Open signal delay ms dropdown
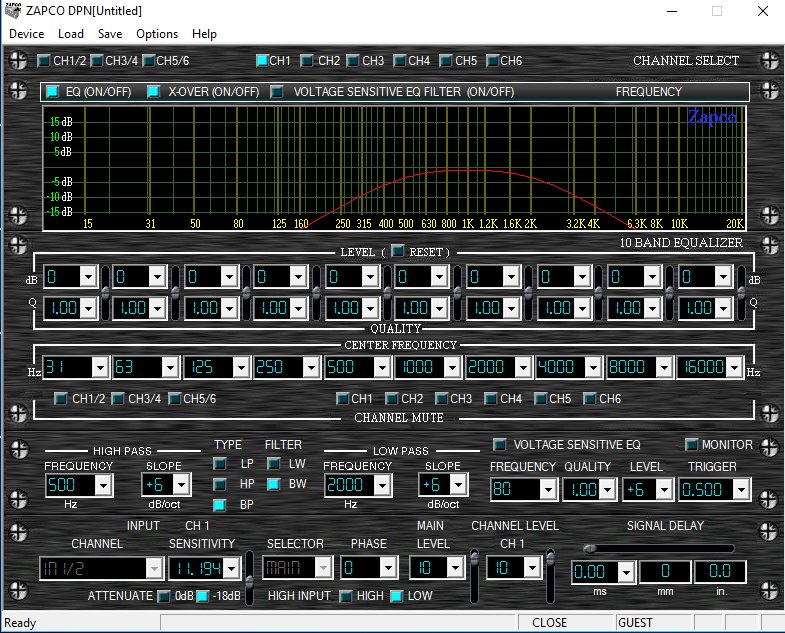Viewport: 785px width, 633px height. 626,571
